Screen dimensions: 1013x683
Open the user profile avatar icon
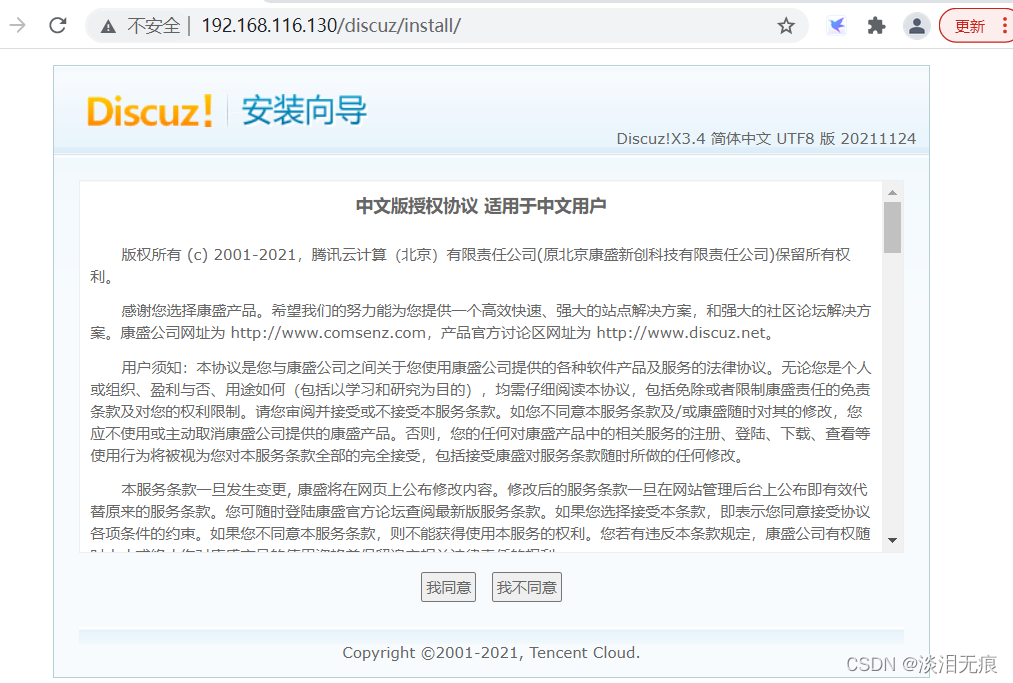(x=916, y=26)
